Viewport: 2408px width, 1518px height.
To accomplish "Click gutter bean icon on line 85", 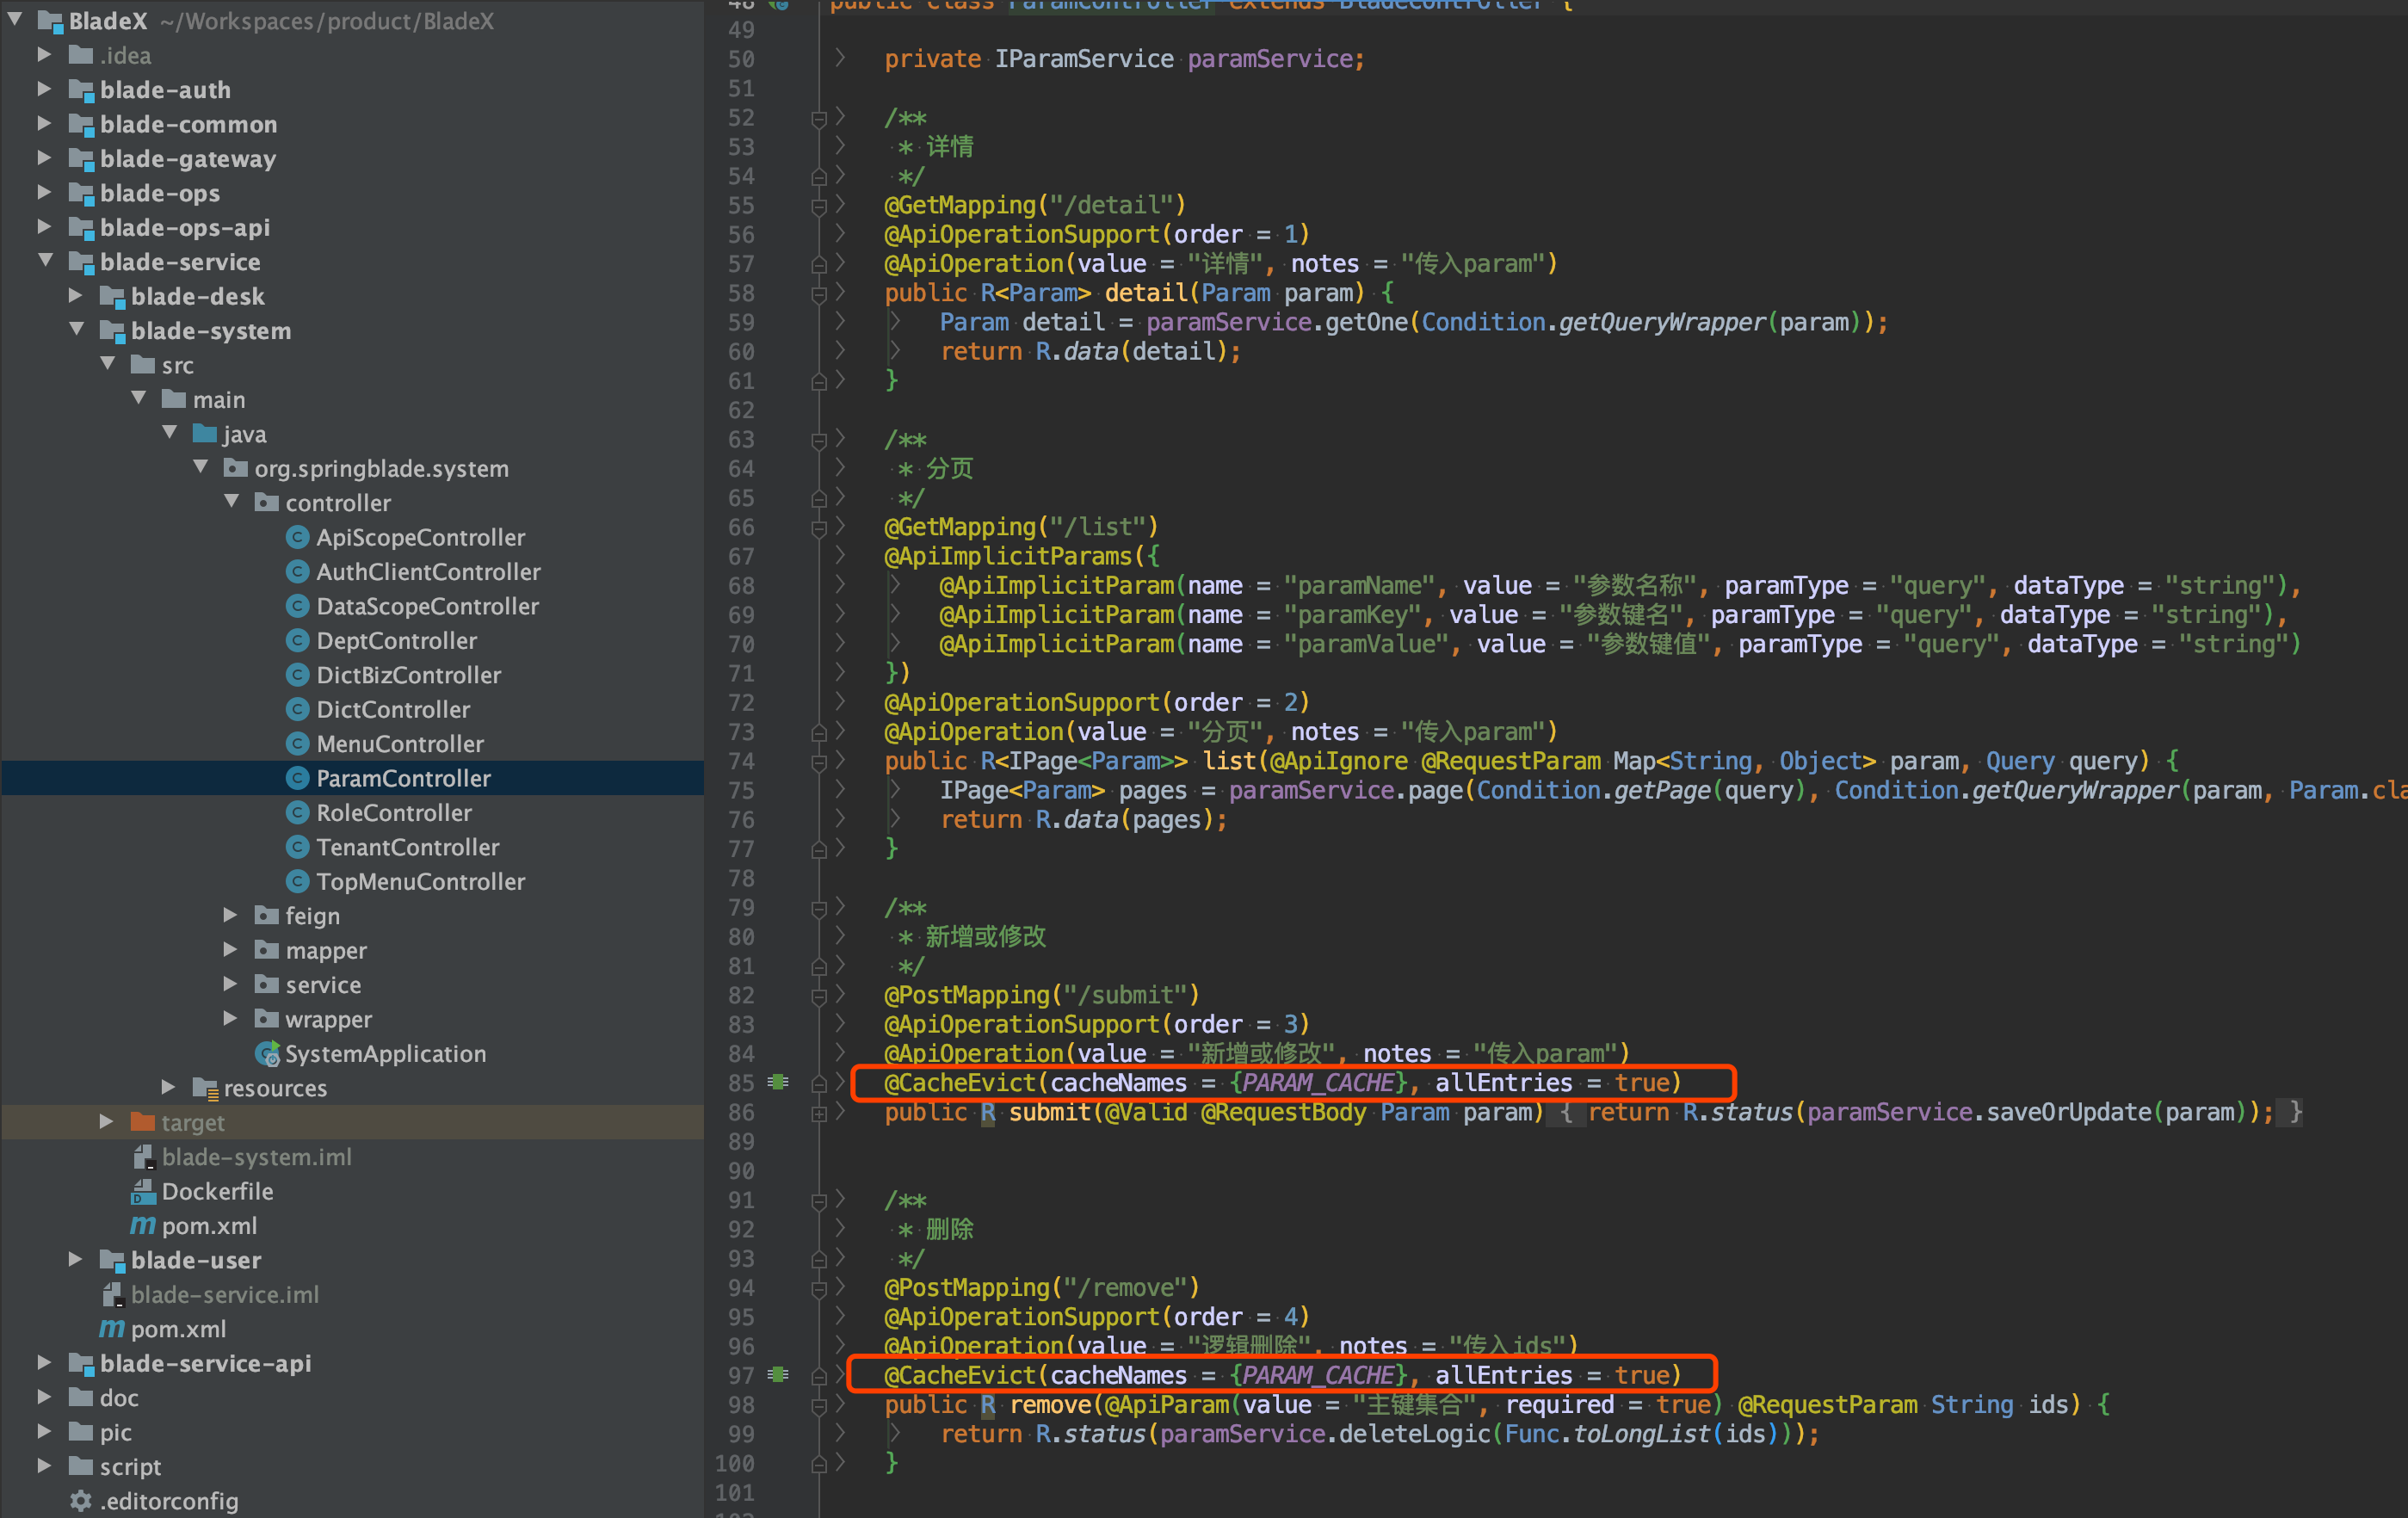I will pyautogui.click(x=778, y=1082).
